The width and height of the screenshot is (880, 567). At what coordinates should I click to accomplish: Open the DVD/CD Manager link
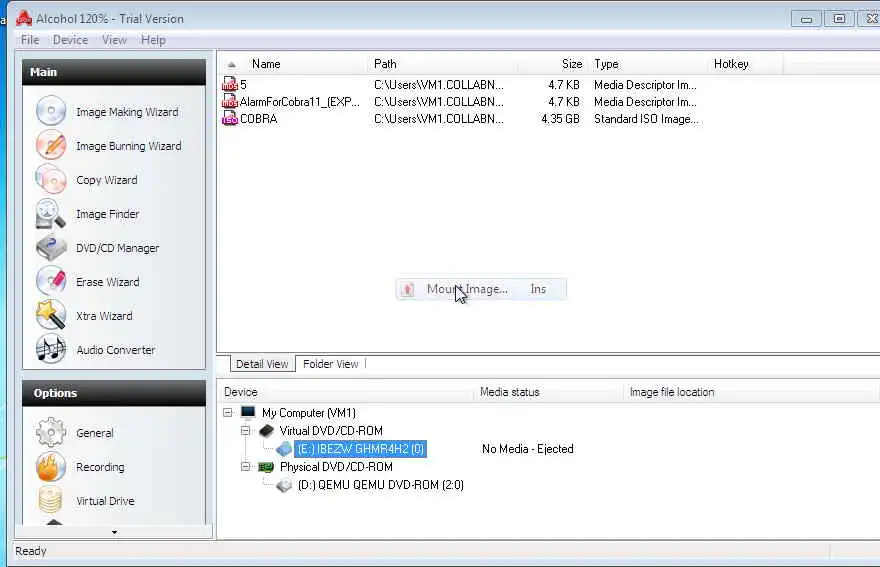coord(118,248)
